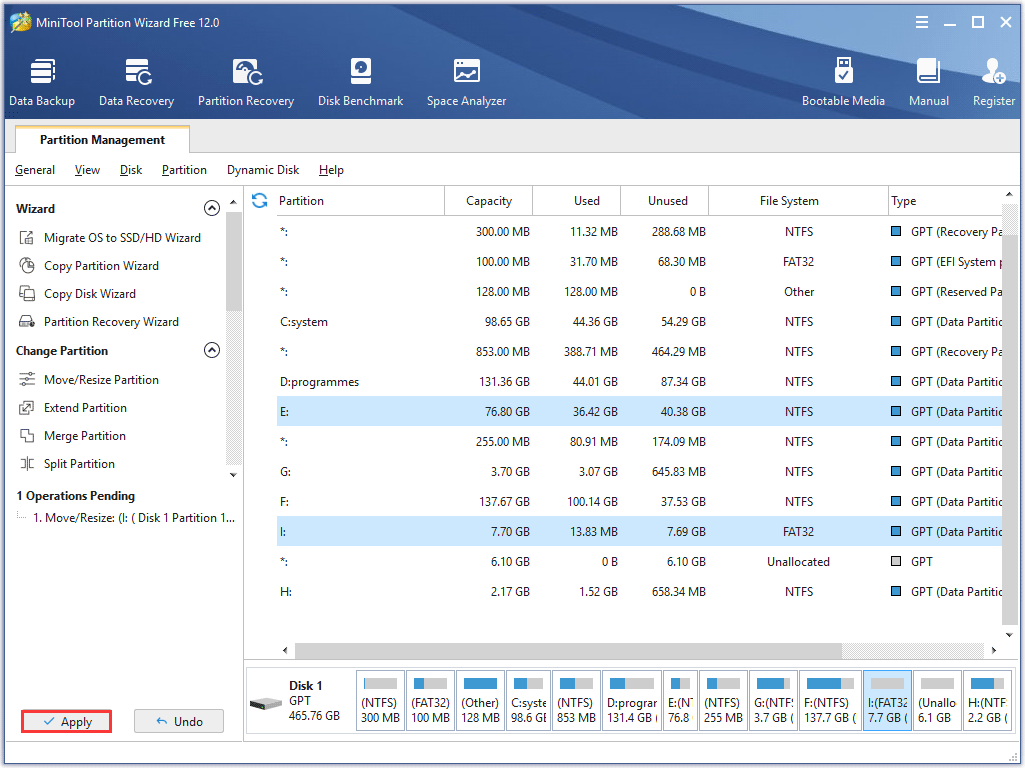This screenshot has height=768, width=1025.
Task: Select the 6.10 GB Unallocated row
Action: pos(639,562)
